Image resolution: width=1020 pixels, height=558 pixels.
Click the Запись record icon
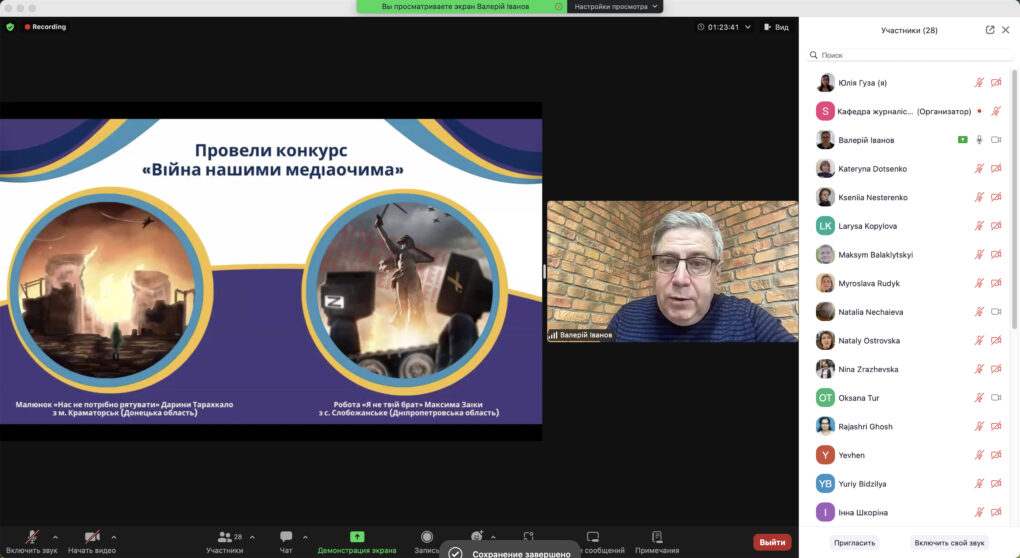(427, 537)
